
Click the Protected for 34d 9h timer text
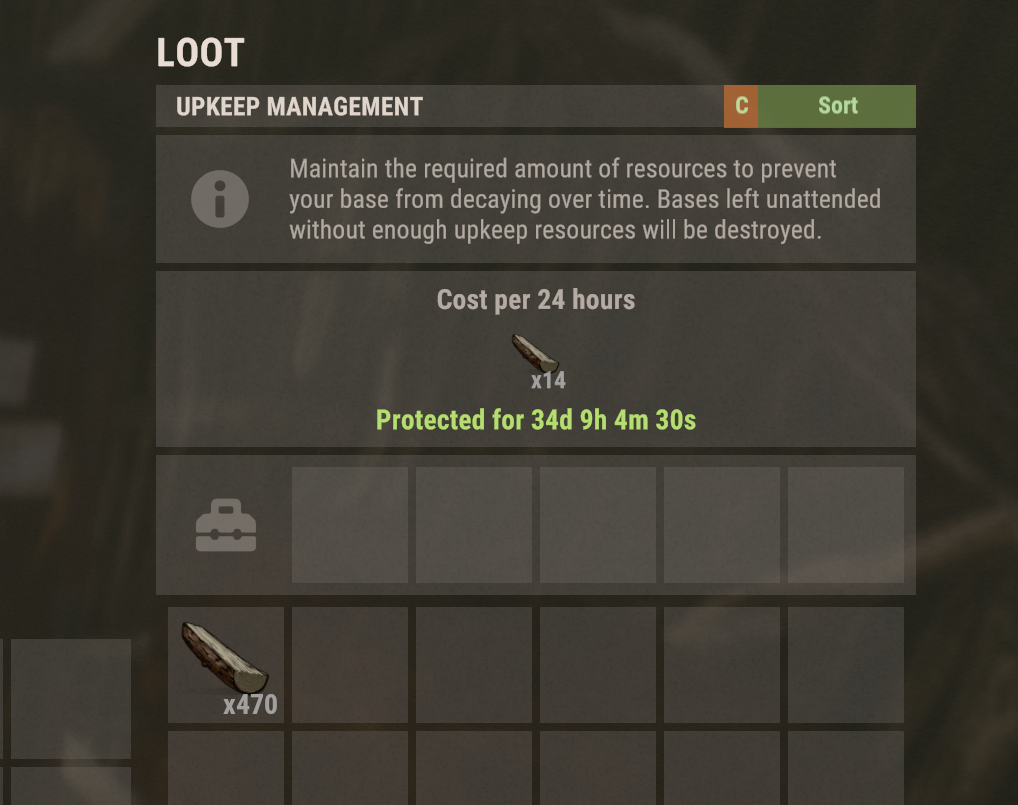(x=536, y=420)
